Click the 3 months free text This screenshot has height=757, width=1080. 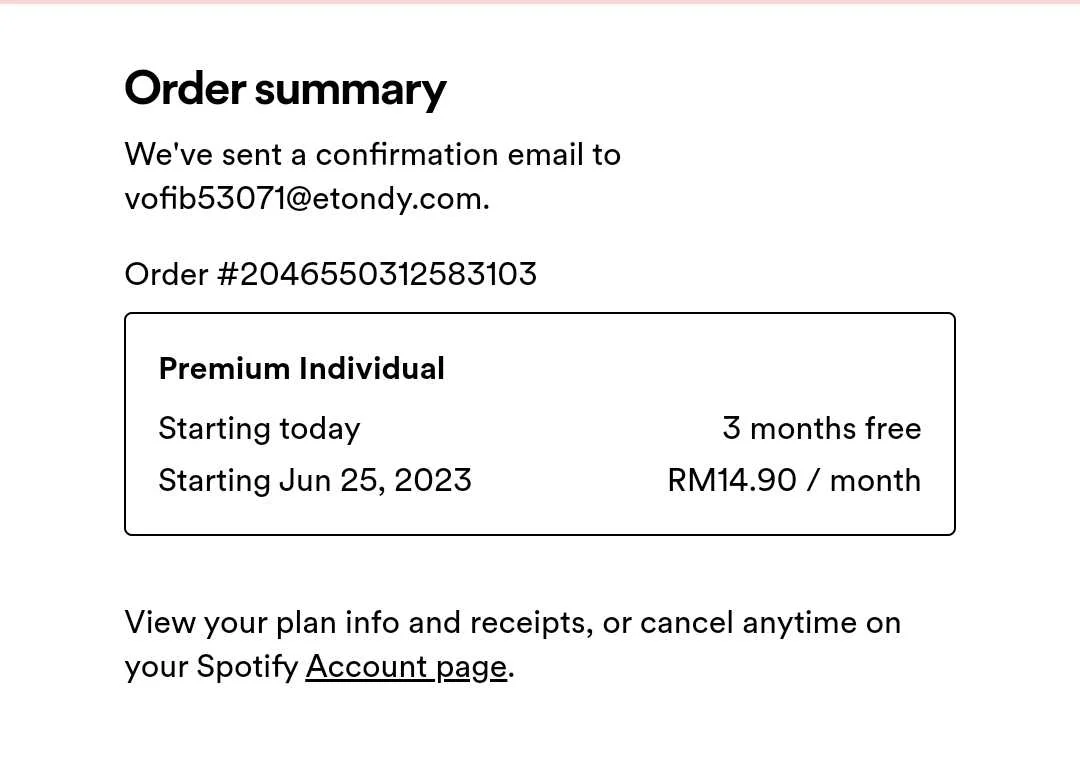click(822, 428)
